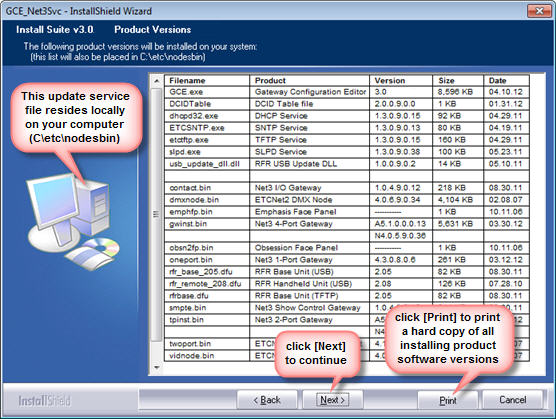
Task: Click the RFR Handheld Unit (USB) cell
Action: [310, 284]
